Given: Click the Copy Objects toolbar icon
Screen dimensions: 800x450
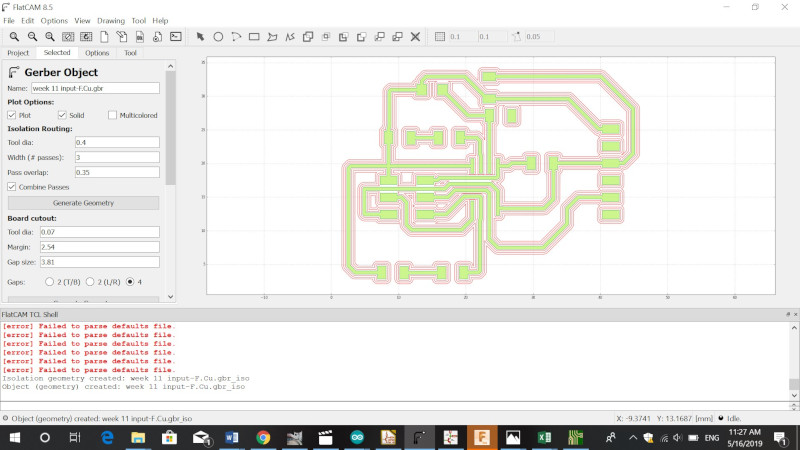Looking at the screenshot, I should tap(397, 37).
